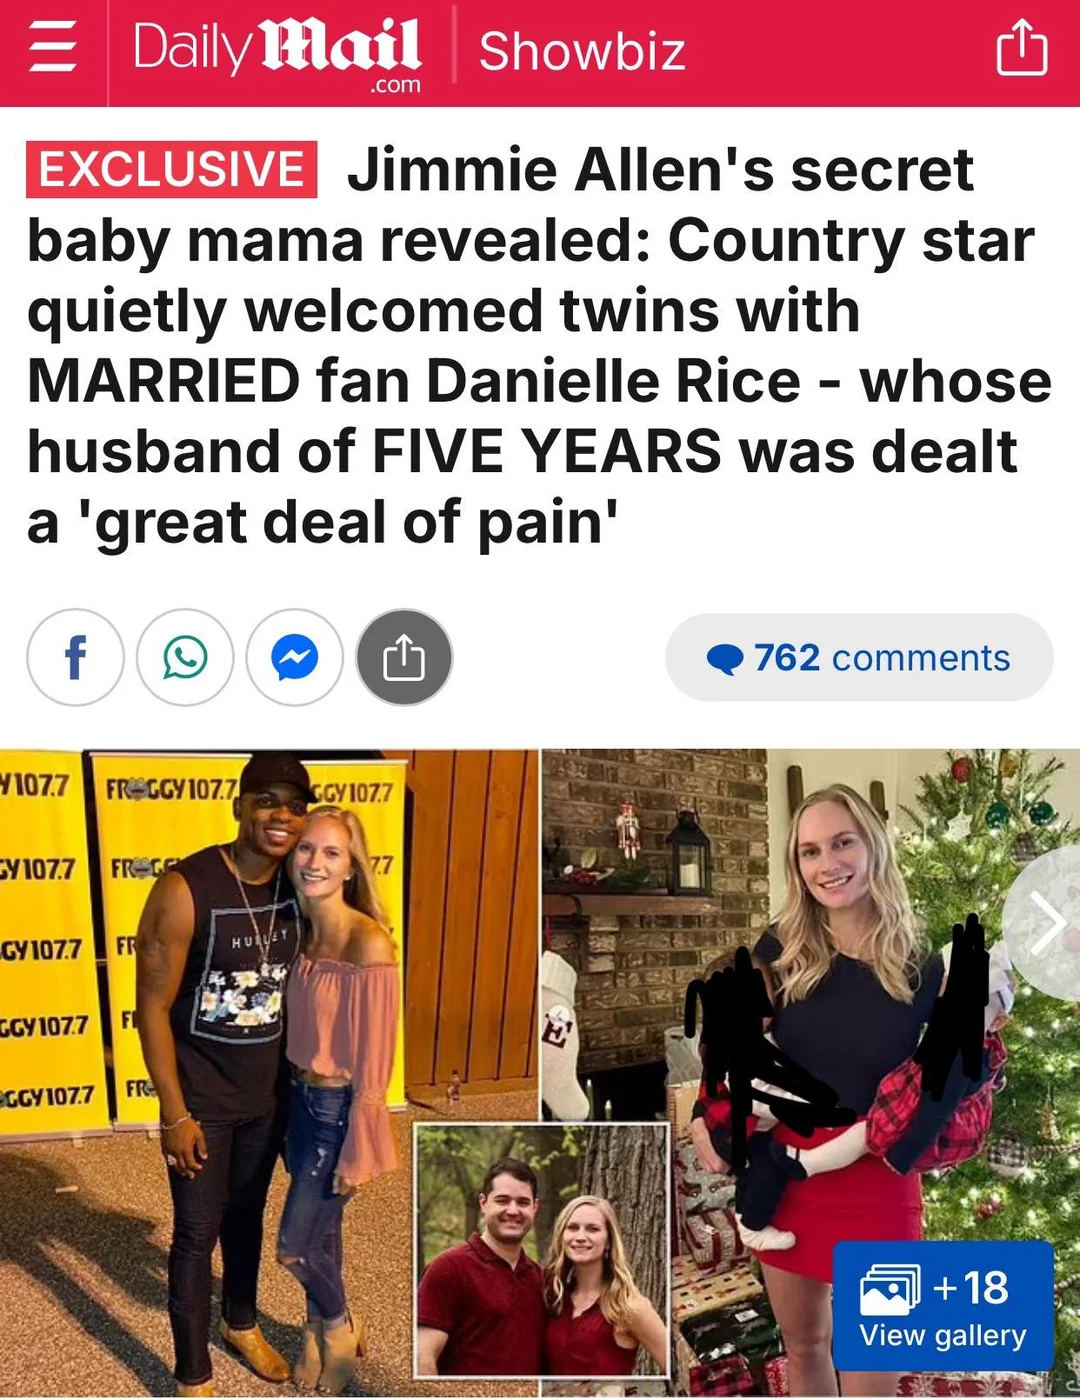Open the Showbiz section
This screenshot has height=1400, width=1080.
coord(582,51)
